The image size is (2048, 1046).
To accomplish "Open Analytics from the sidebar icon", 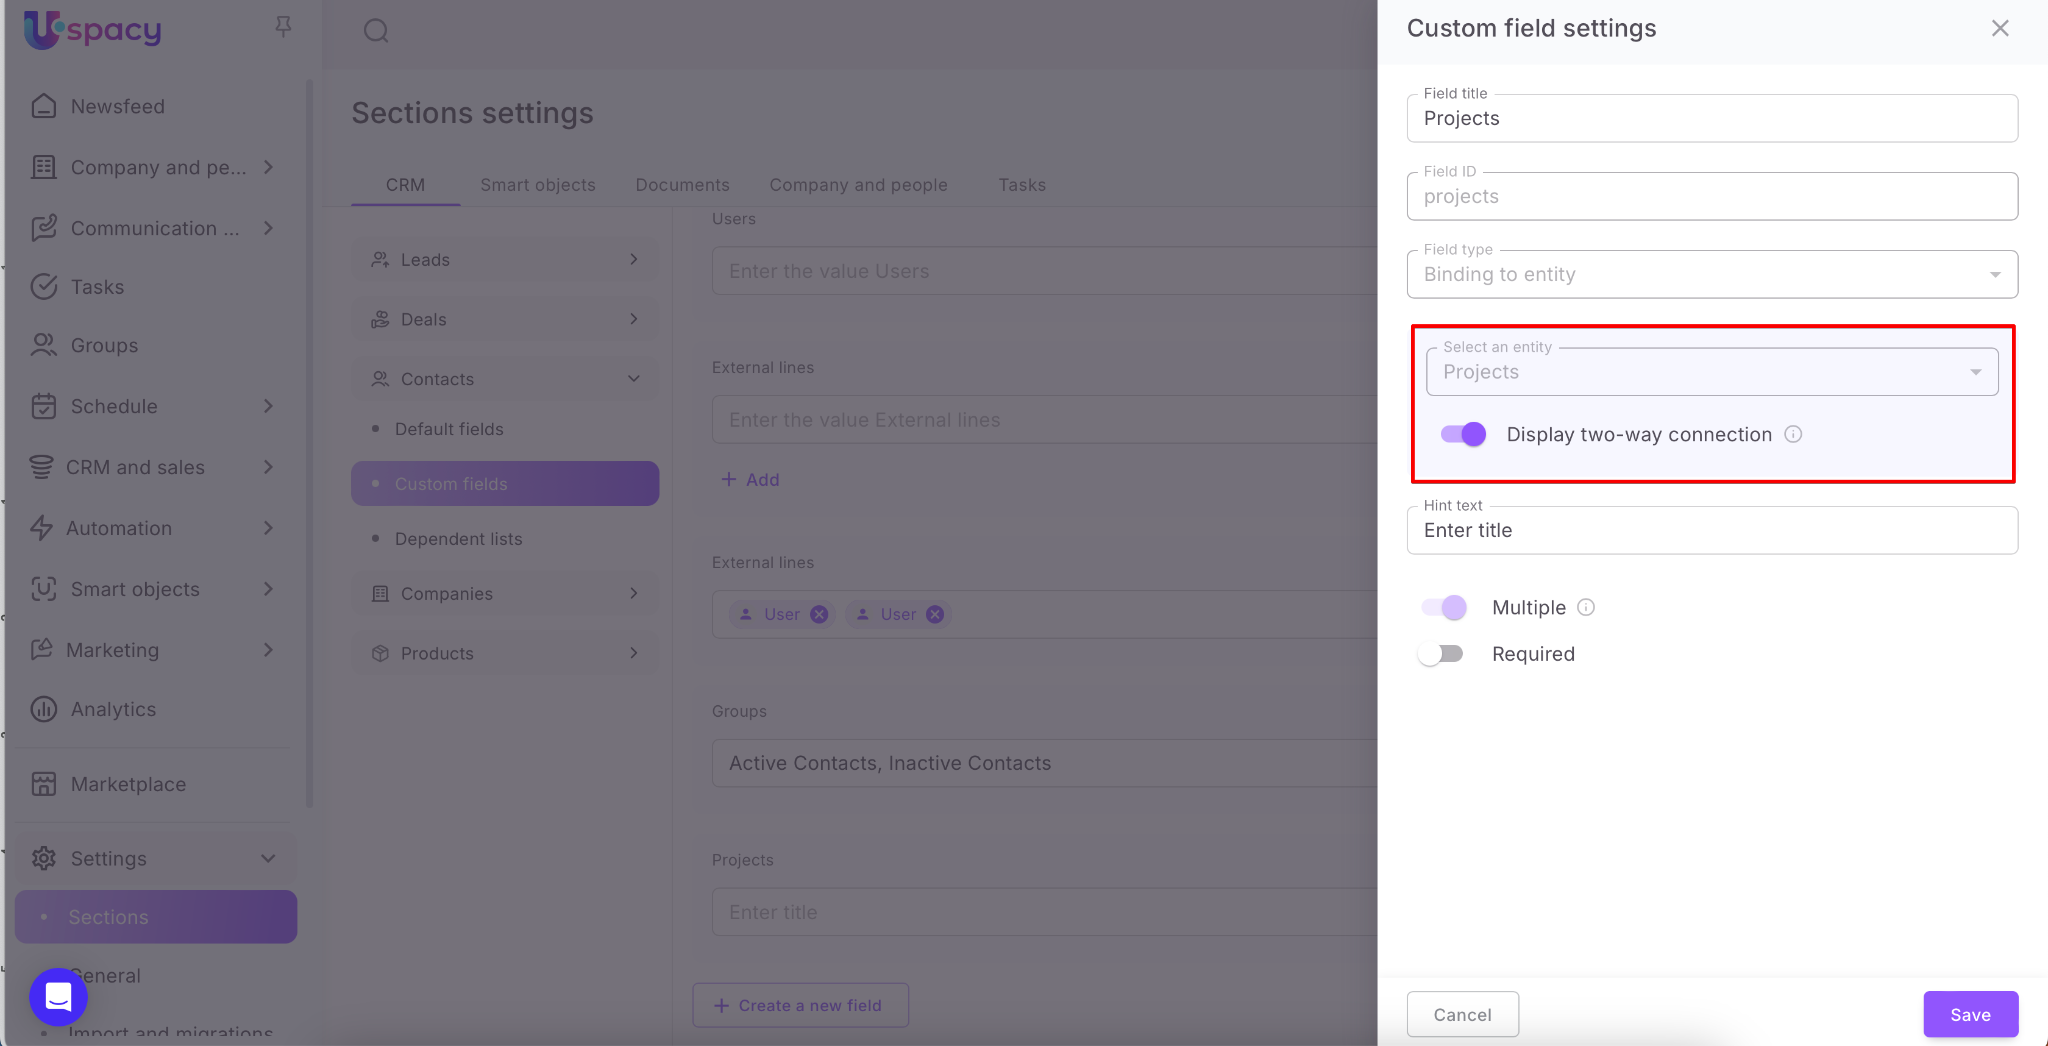I will [x=44, y=709].
